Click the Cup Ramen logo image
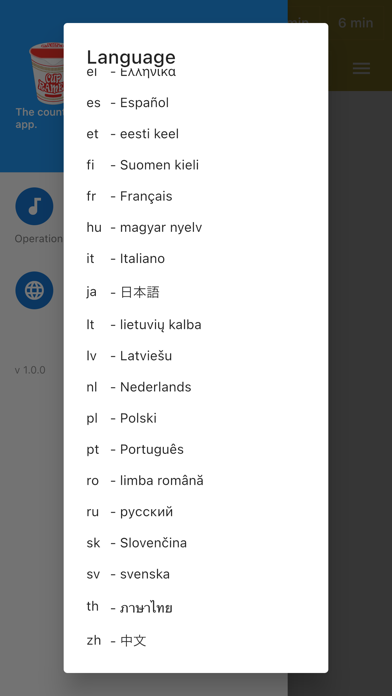Viewport: 392px width, 696px height. 47,73
